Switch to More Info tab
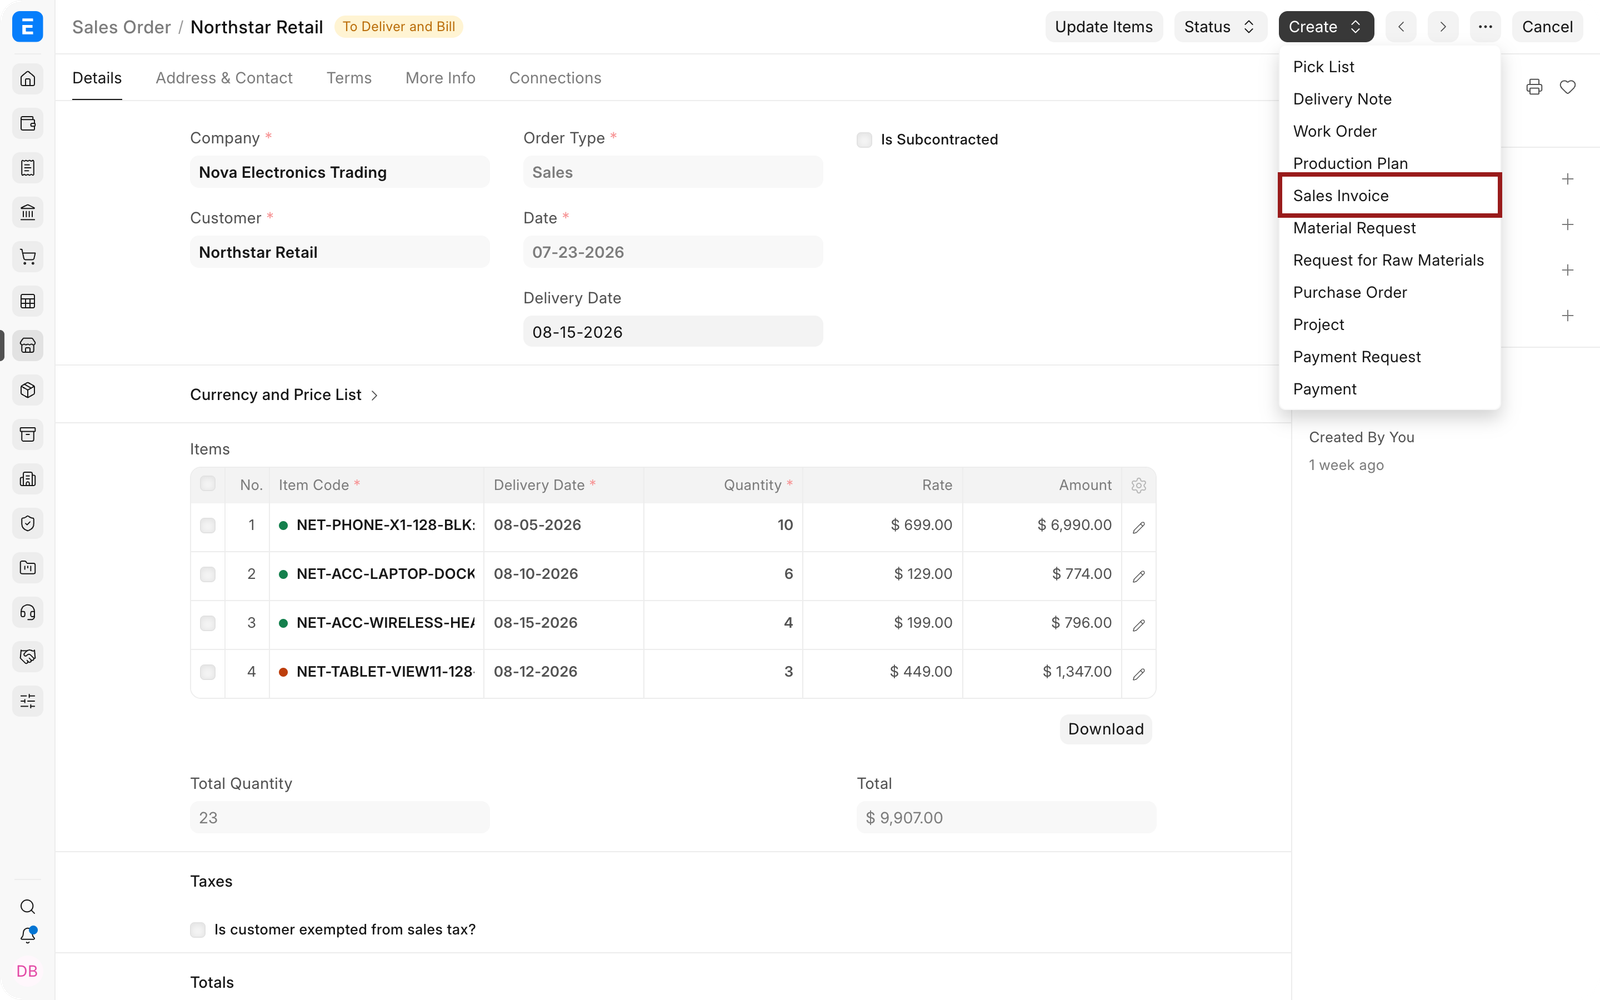 click(x=440, y=78)
